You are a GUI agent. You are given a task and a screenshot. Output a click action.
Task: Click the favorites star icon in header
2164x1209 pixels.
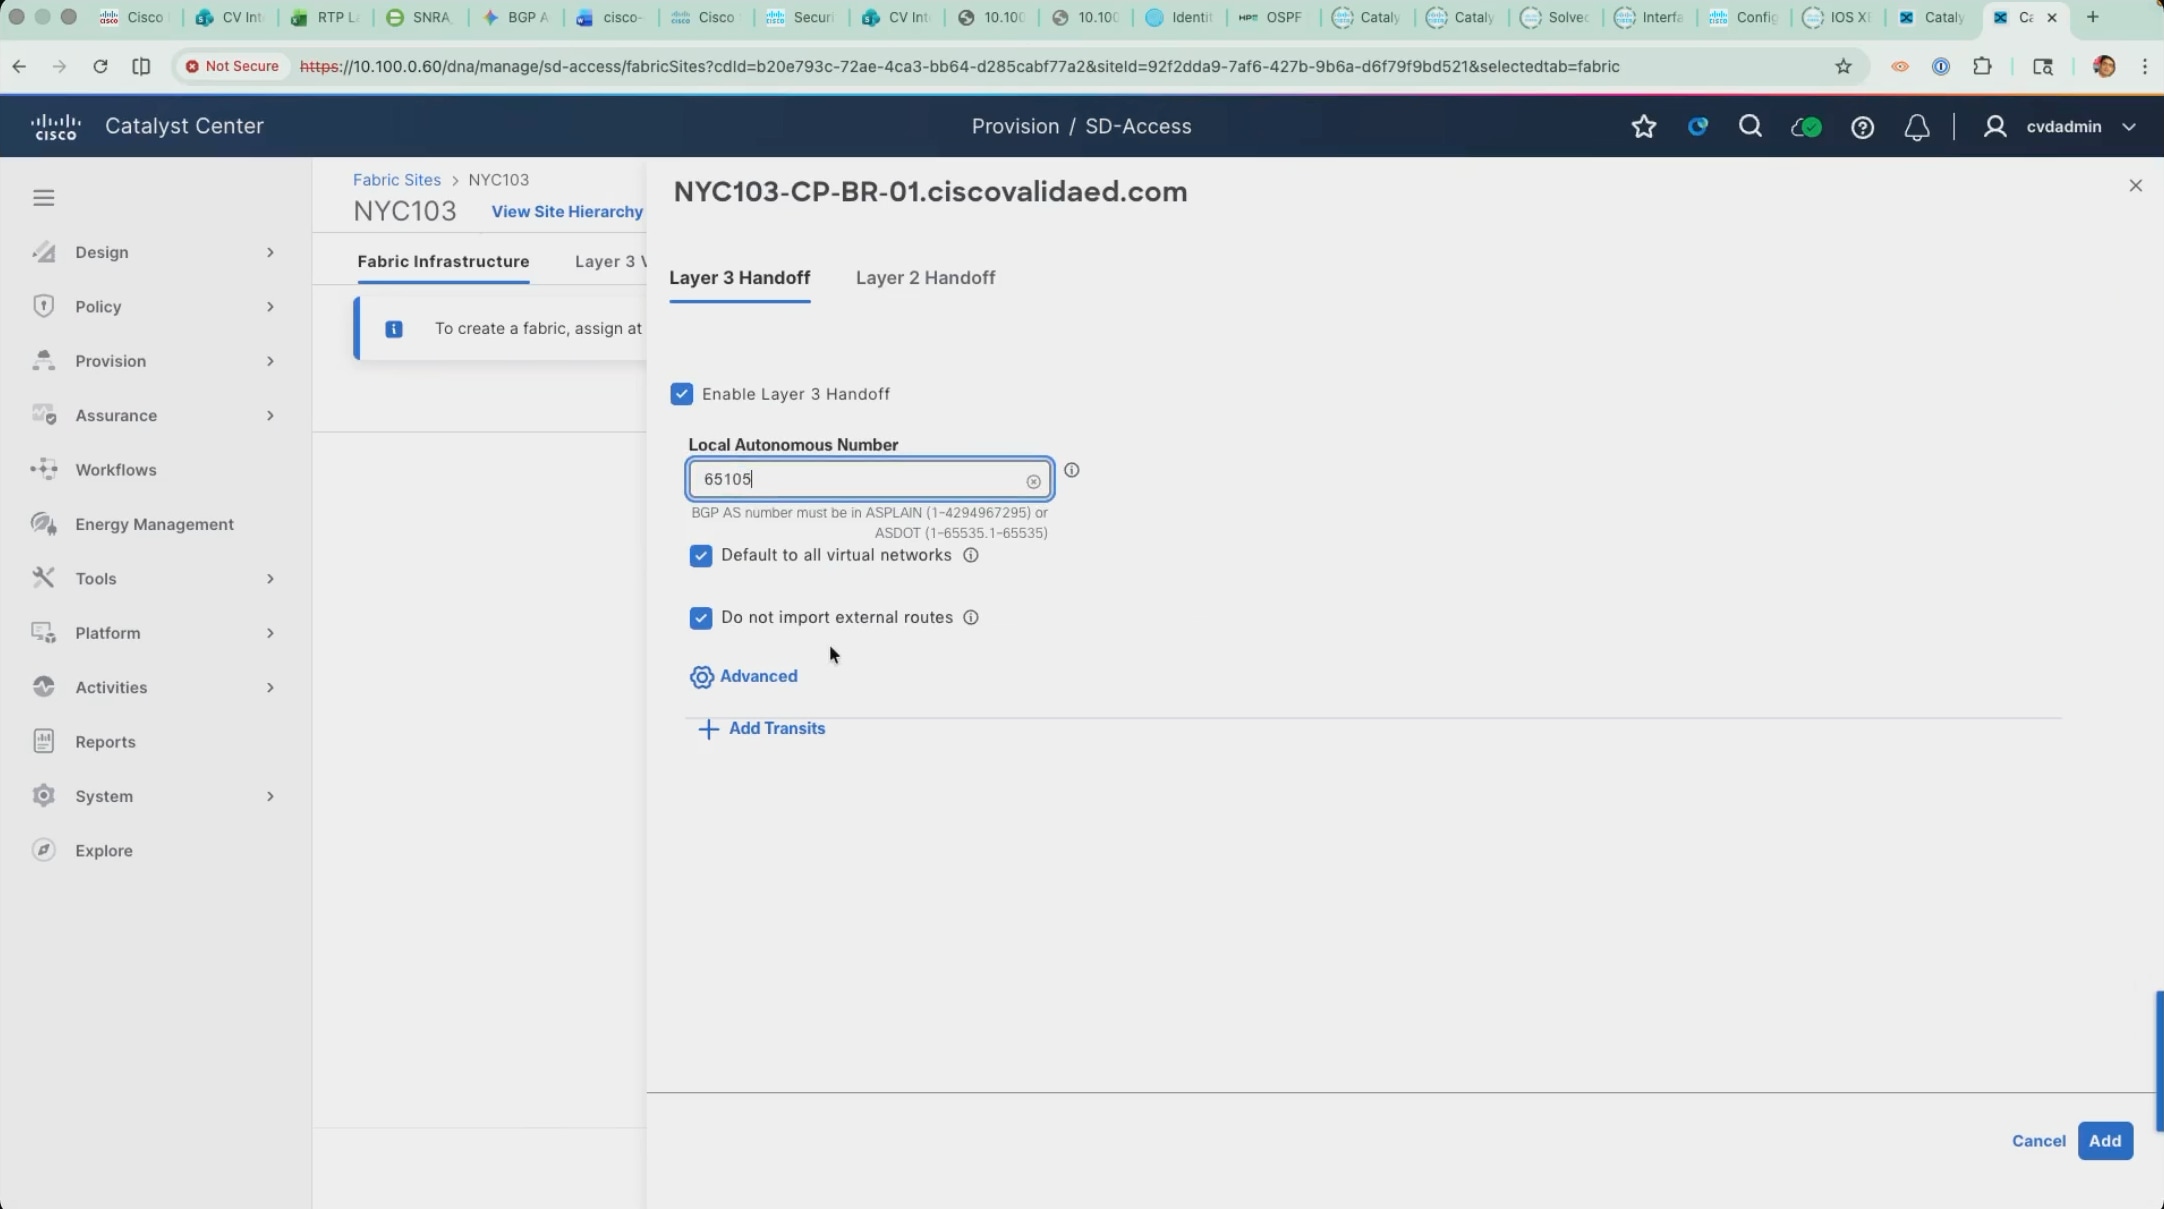pyautogui.click(x=1644, y=127)
